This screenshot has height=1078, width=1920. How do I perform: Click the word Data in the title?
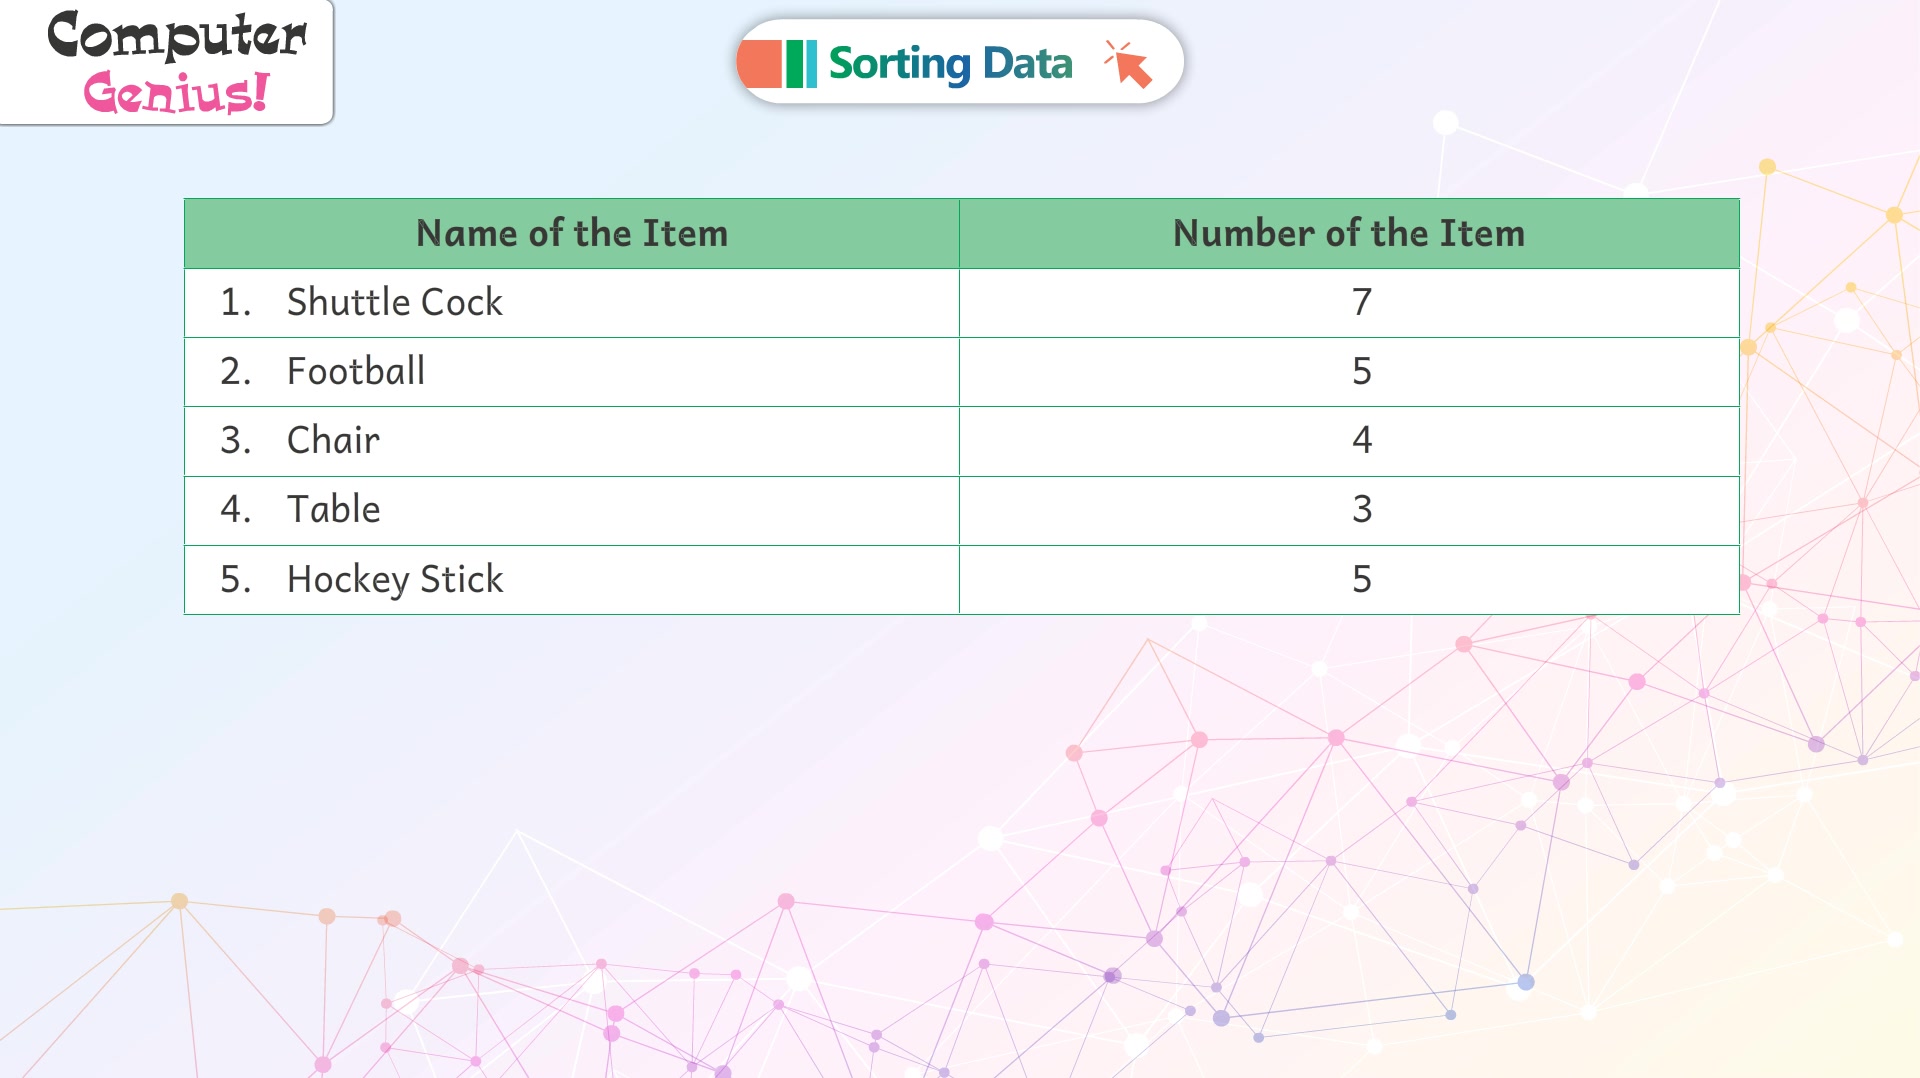pos(1027,64)
